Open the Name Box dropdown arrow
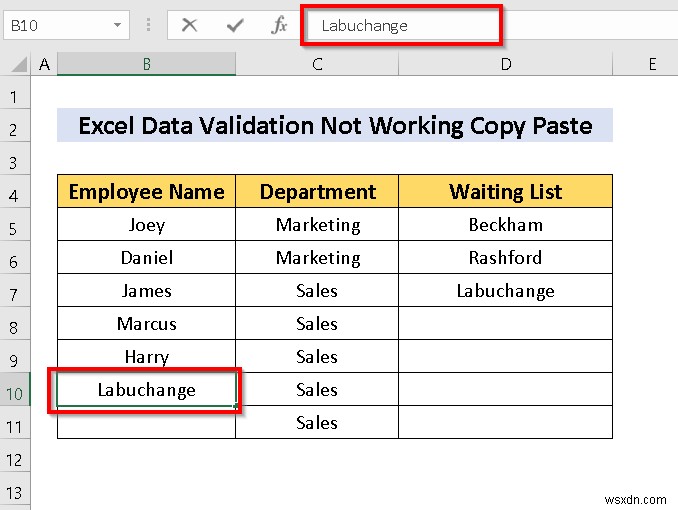Image resolution: width=678 pixels, height=510 pixels. 117,25
